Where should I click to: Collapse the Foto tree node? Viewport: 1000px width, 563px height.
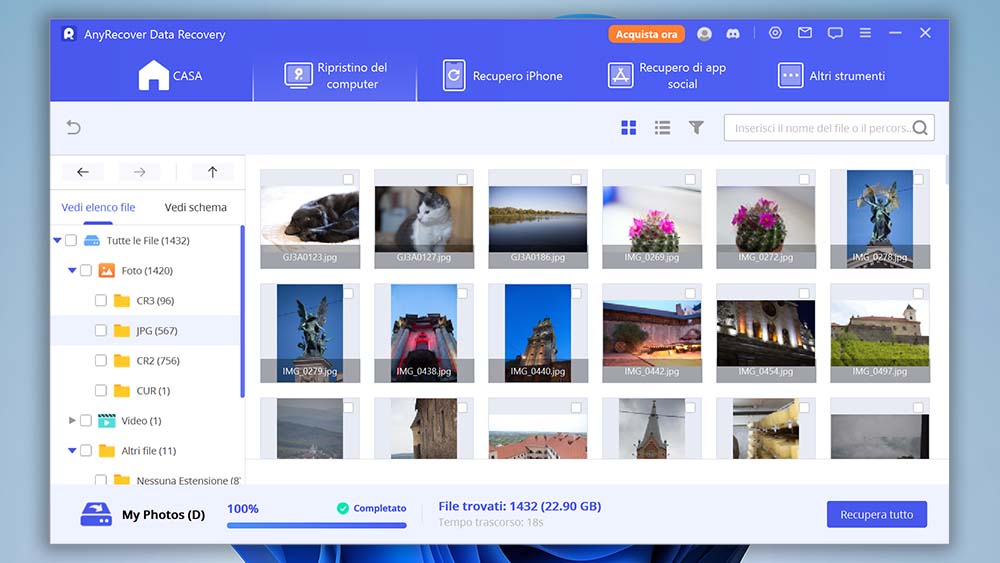click(72, 270)
